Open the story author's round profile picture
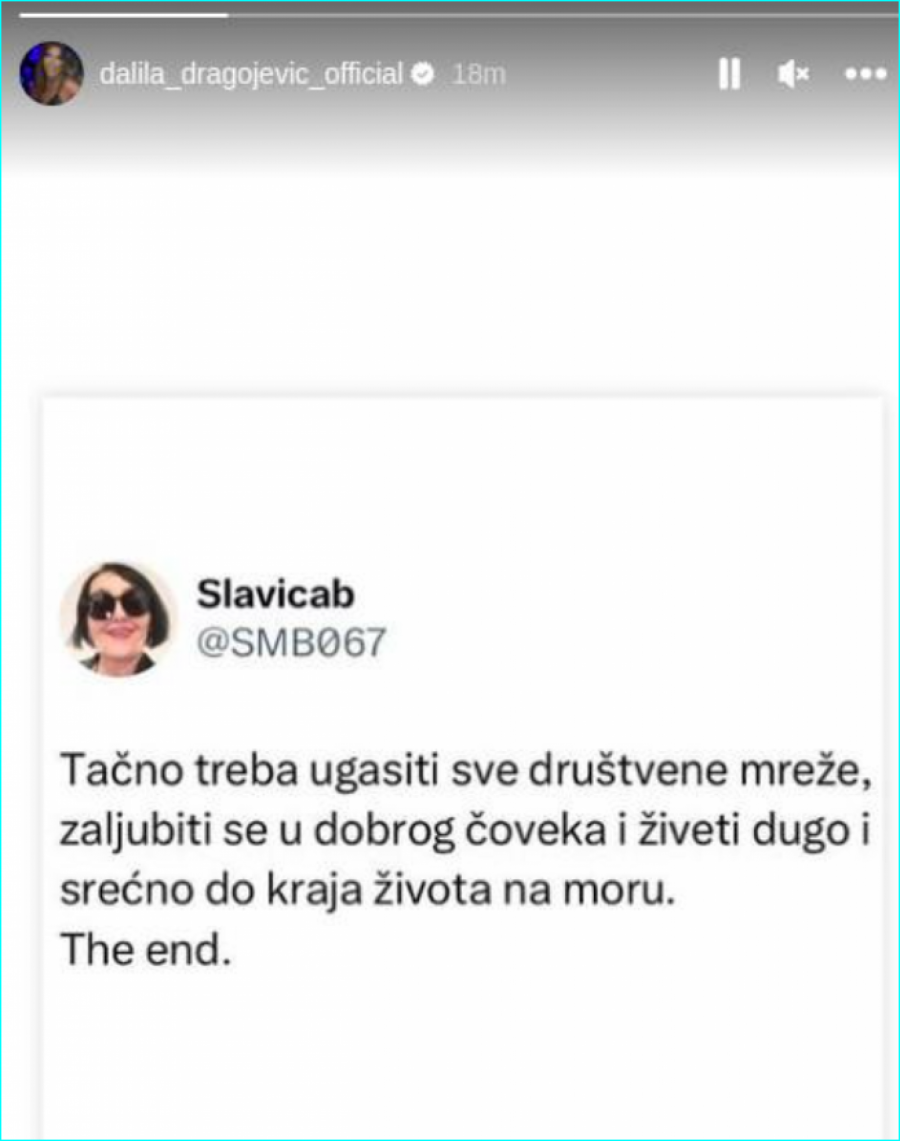 tap(51, 73)
